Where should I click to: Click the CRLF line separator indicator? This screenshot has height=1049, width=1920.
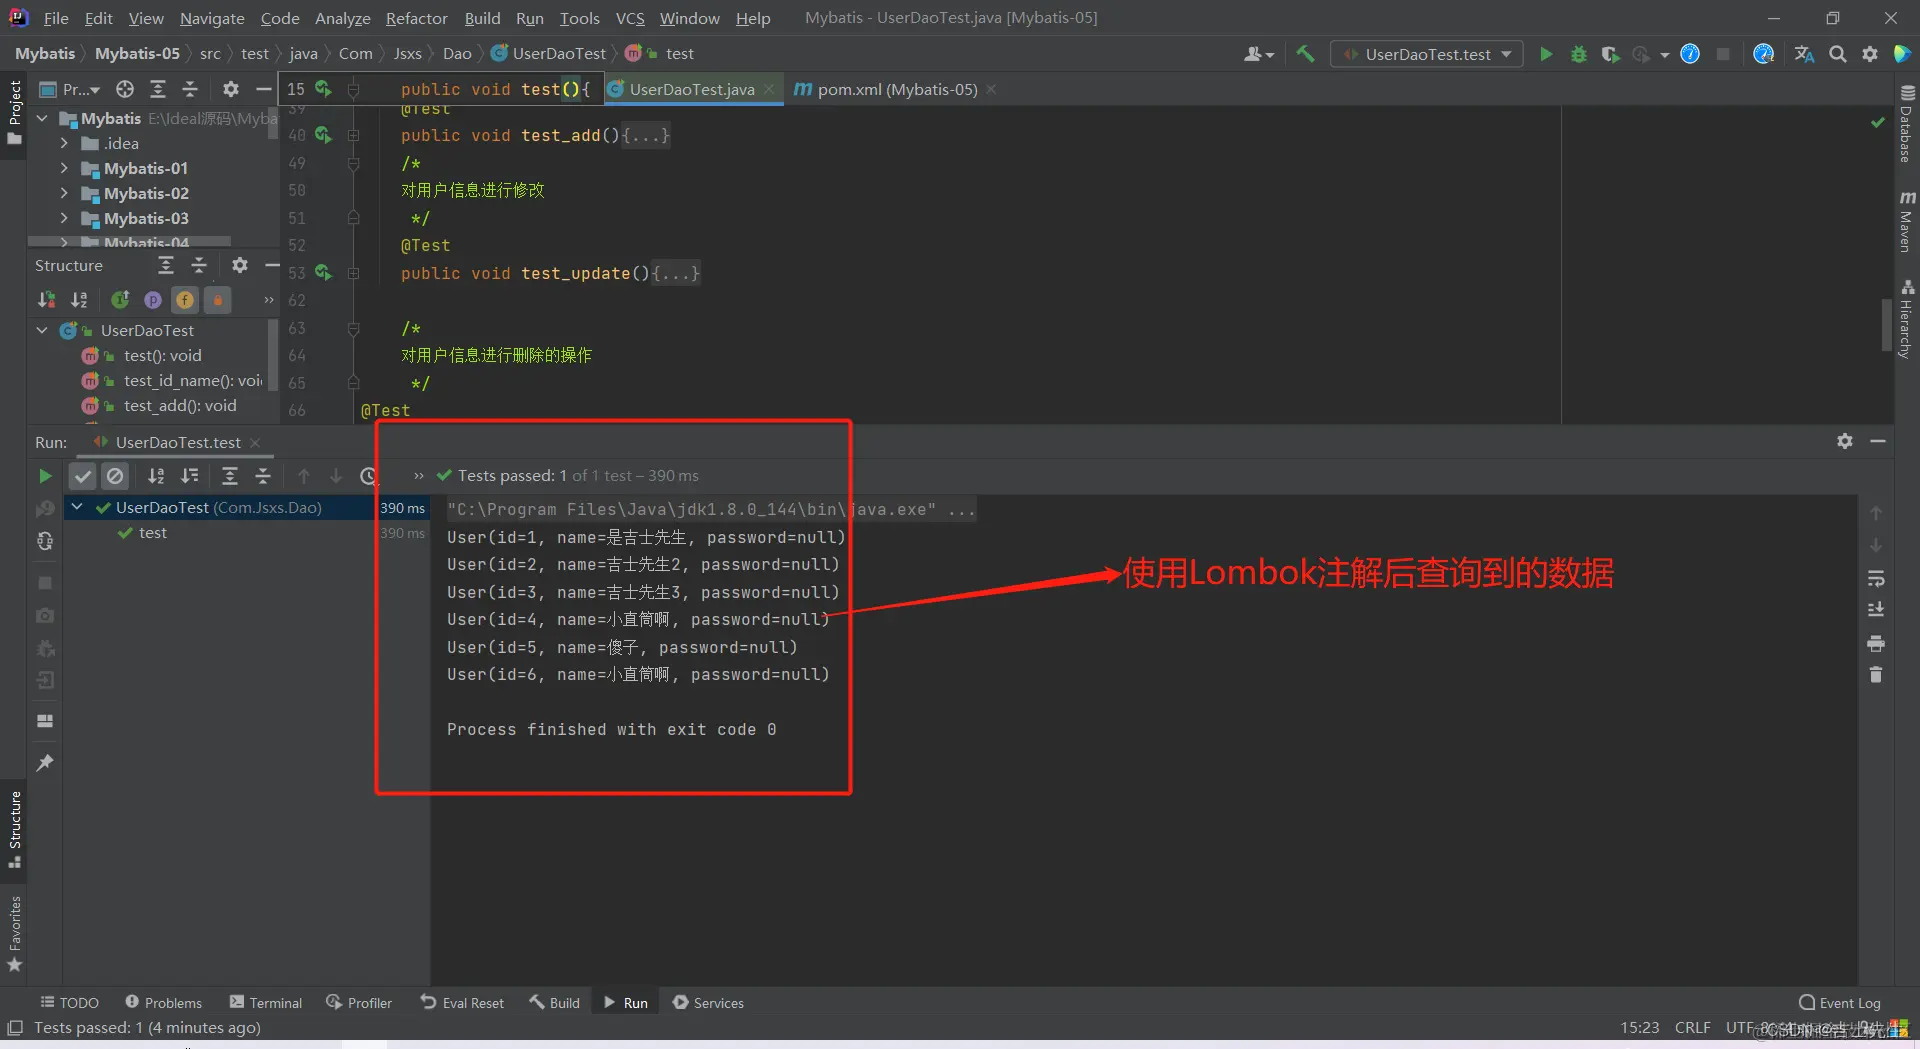1692,1027
